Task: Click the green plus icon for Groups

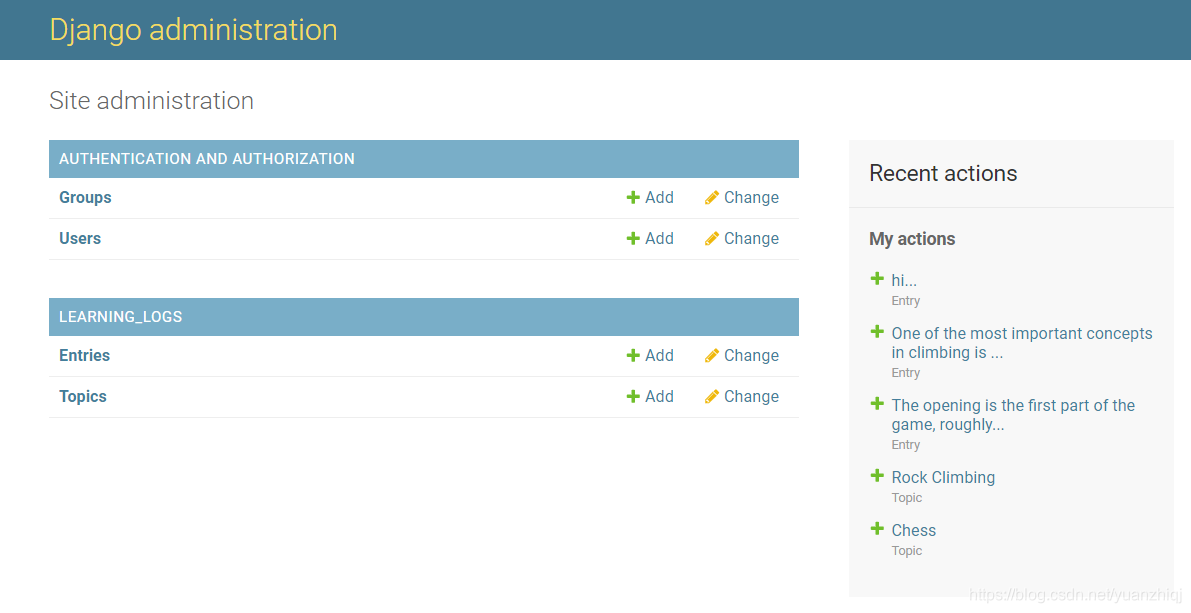Action: click(633, 197)
